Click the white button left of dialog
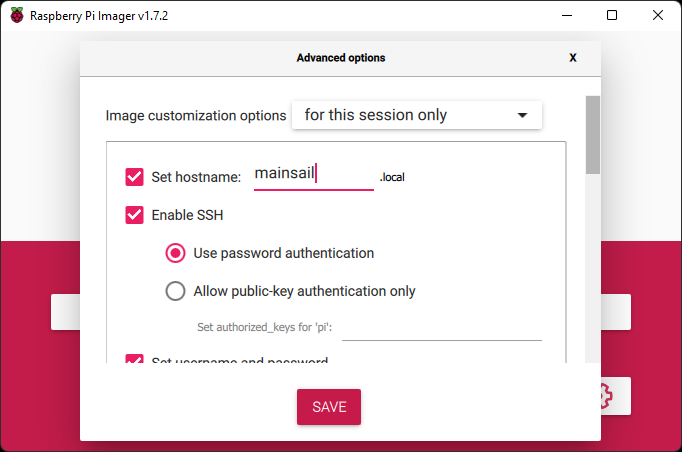Viewport: 682px width, 452px height. point(66,312)
